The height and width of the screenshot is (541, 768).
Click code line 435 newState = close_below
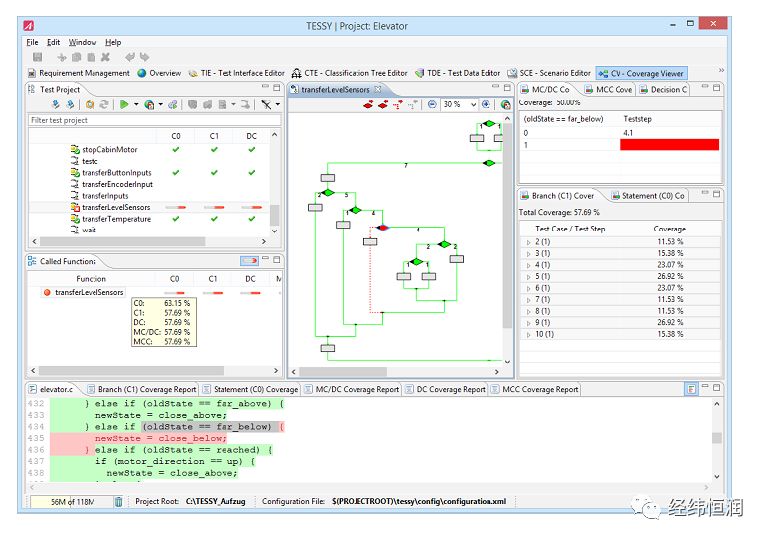pyautogui.click(x=160, y=438)
